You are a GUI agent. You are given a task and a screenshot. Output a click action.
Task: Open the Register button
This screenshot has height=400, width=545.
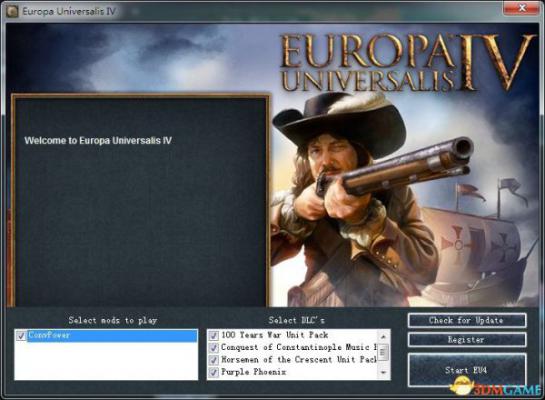466,340
